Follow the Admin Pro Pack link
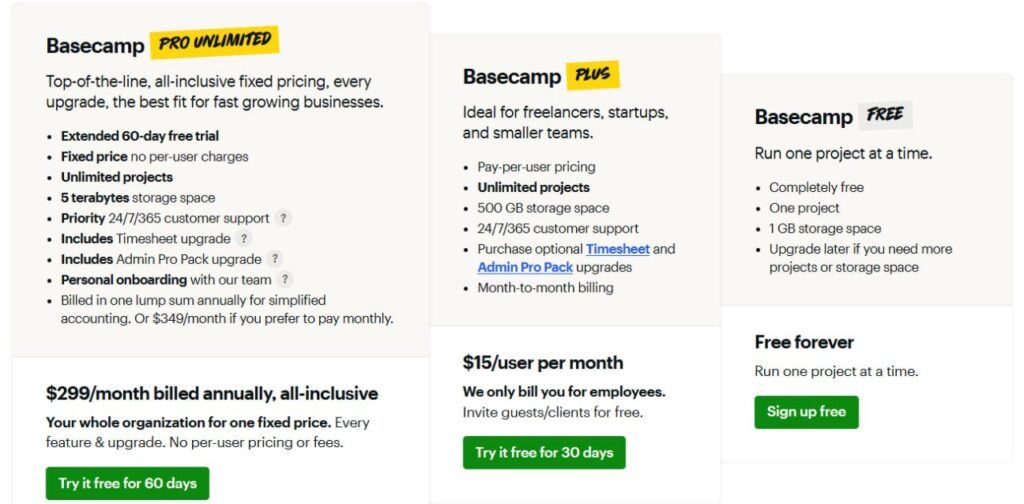Screen dimensions: 1024x504 [x=525, y=267]
